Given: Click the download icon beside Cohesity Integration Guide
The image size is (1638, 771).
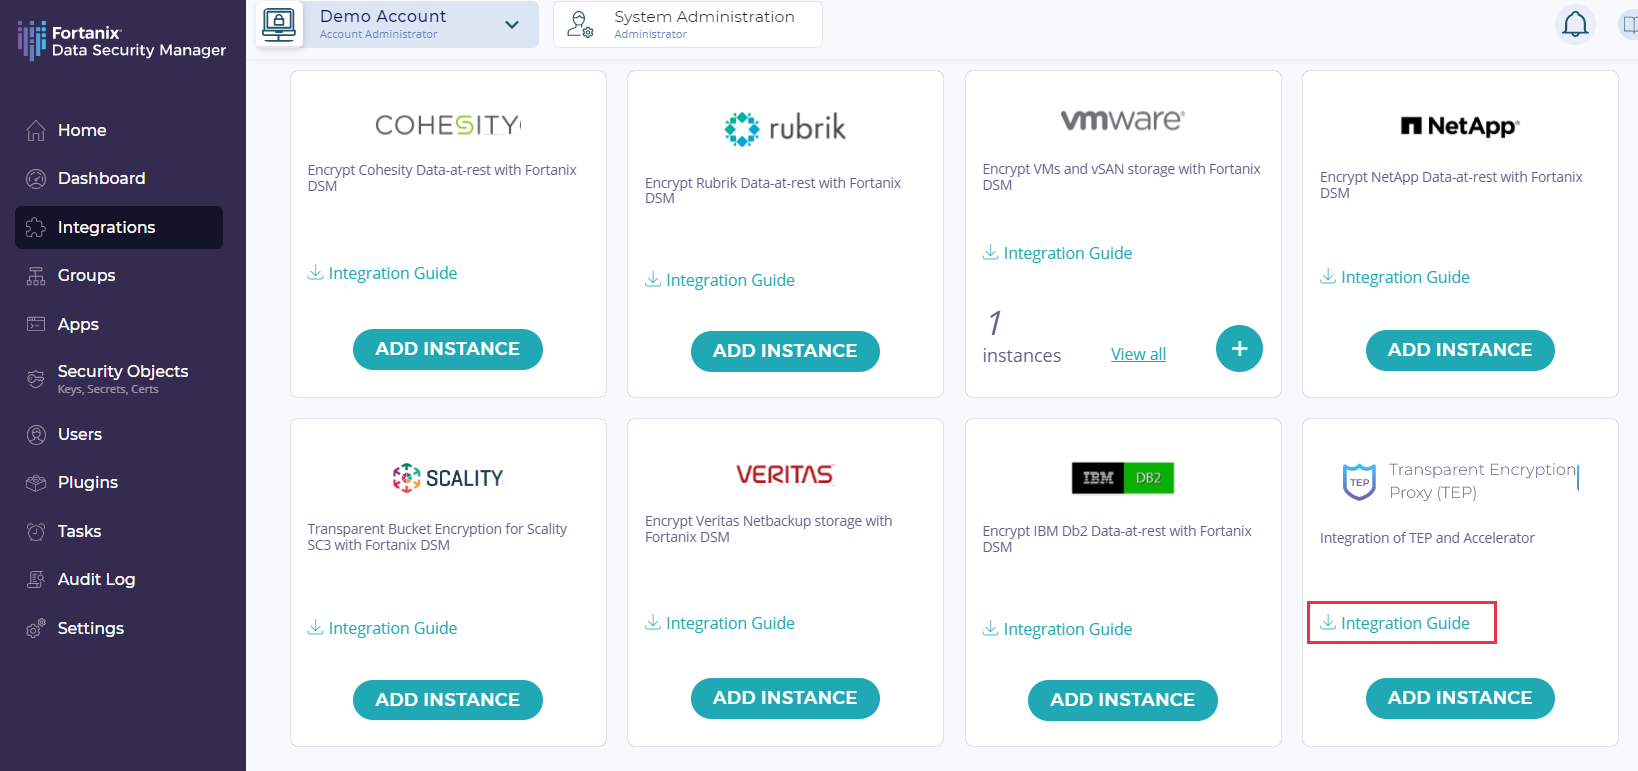Looking at the screenshot, I should tap(315, 273).
